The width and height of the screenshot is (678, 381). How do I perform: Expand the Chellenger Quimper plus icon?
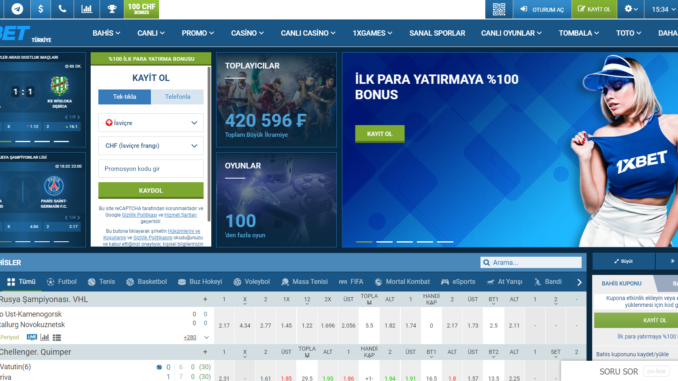point(205,352)
